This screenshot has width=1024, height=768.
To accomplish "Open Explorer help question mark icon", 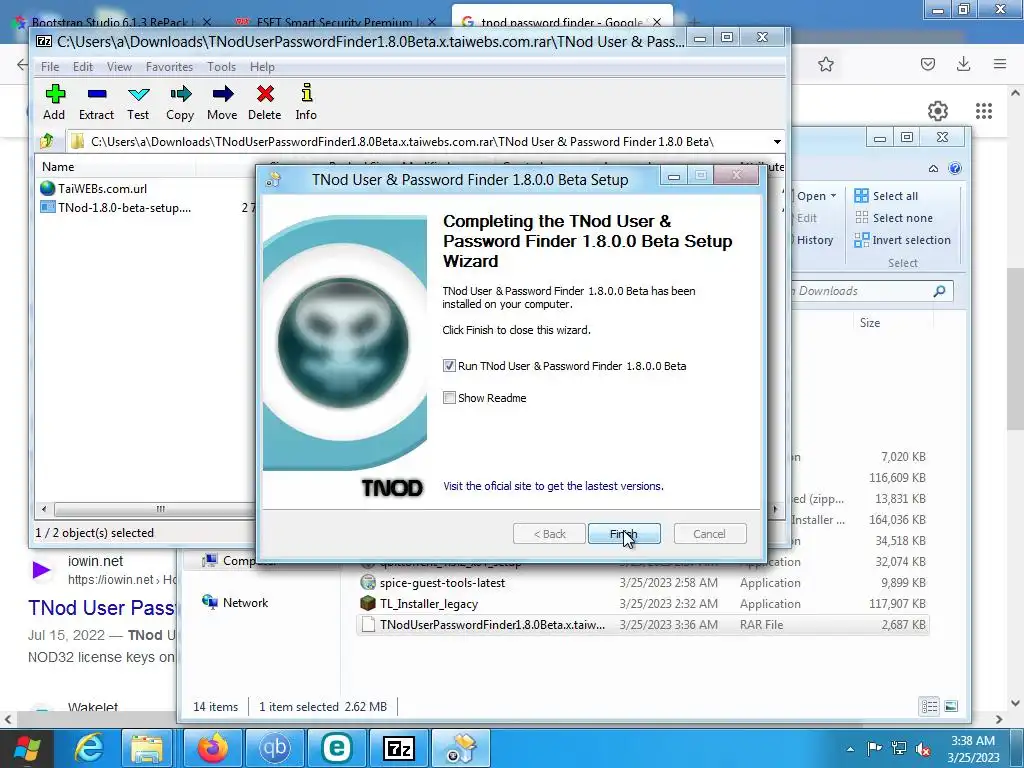I will coord(955,168).
